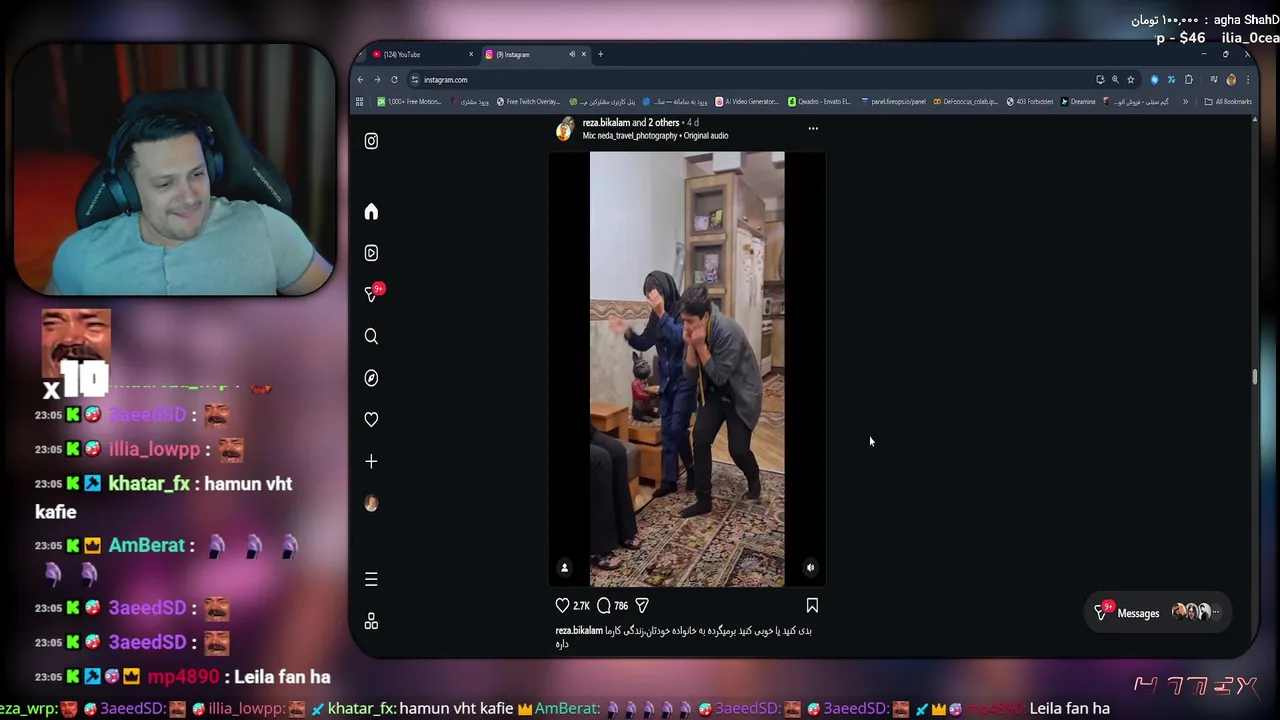Viewport: 1280px width, 720px height.
Task: Go forward in browser history
Action: pyautogui.click(x=377, y=80)
